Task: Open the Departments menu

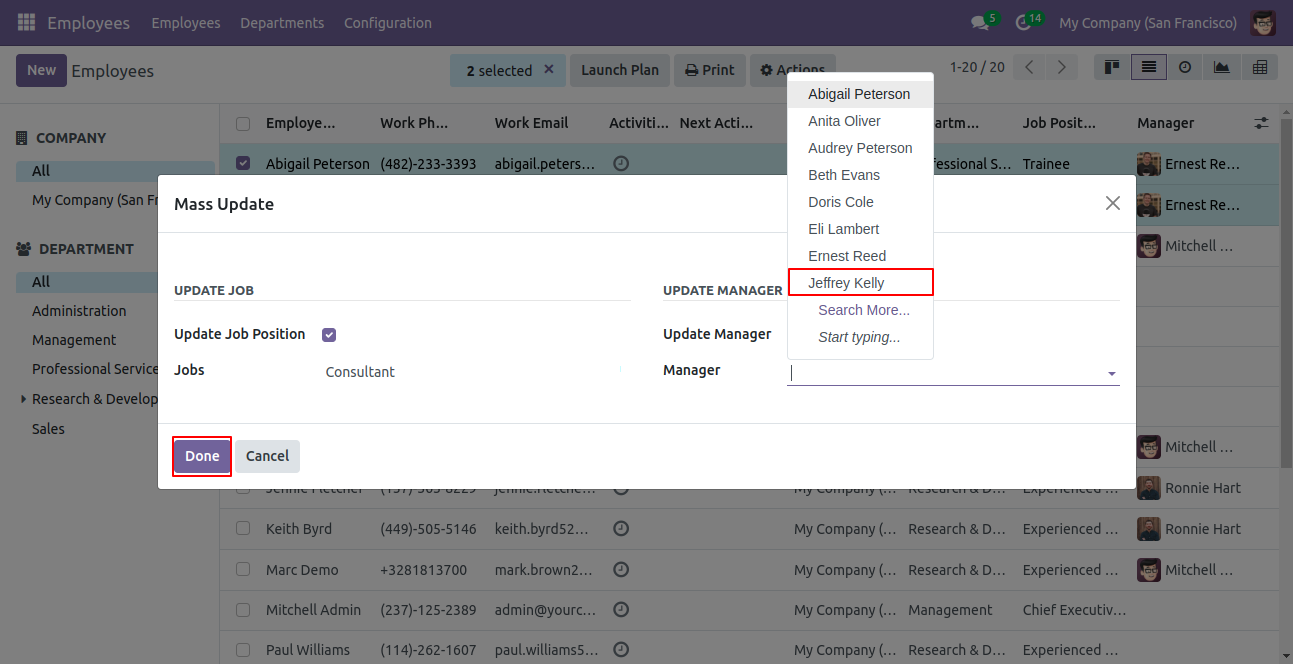Action: click(x=282, y=23)
